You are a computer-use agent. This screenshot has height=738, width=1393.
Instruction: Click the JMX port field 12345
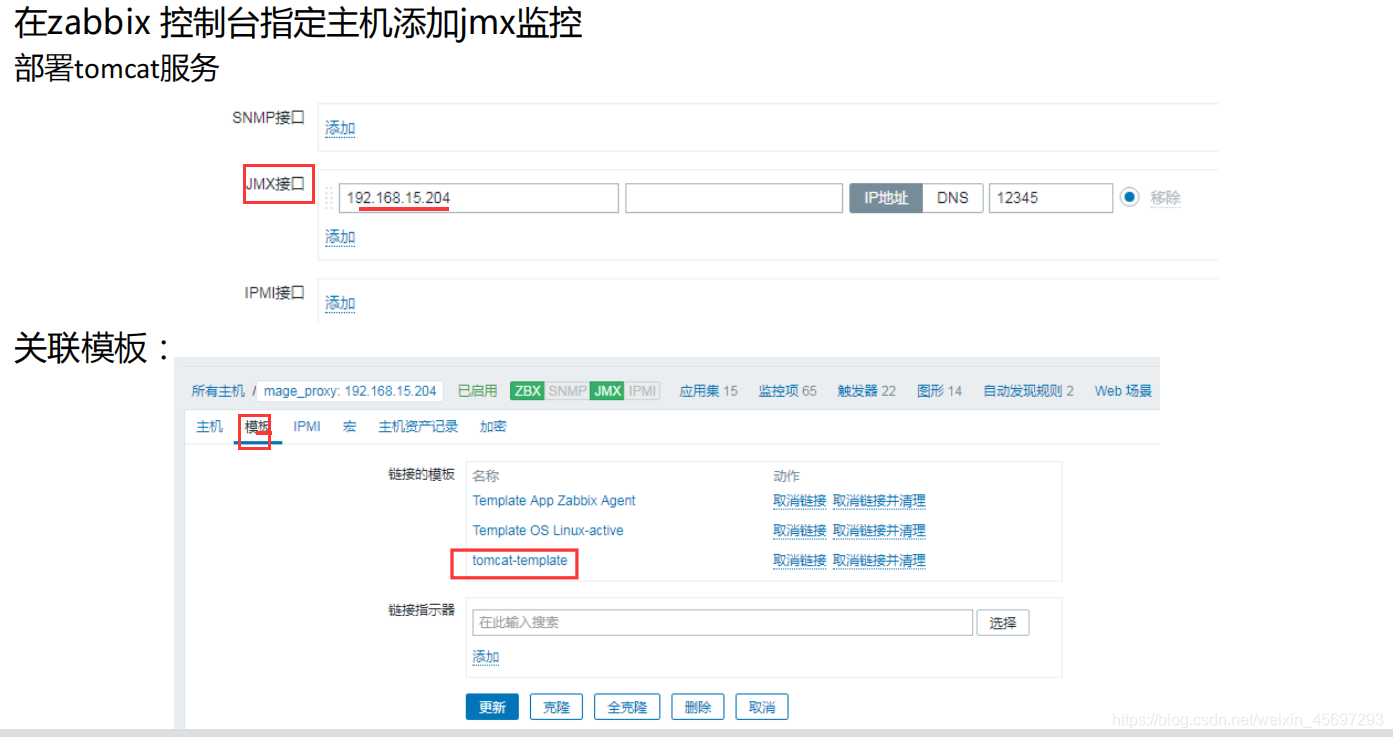click(1051, 198)
